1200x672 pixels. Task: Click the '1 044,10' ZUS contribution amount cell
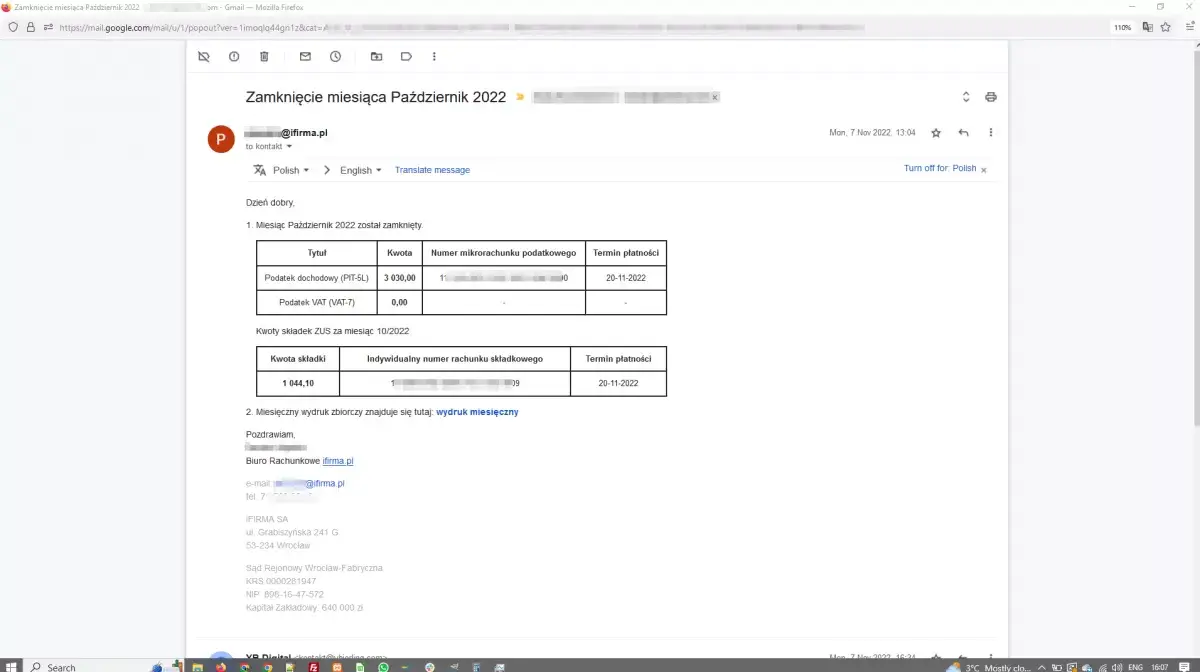pyautogui.click(x=298, y=384)
